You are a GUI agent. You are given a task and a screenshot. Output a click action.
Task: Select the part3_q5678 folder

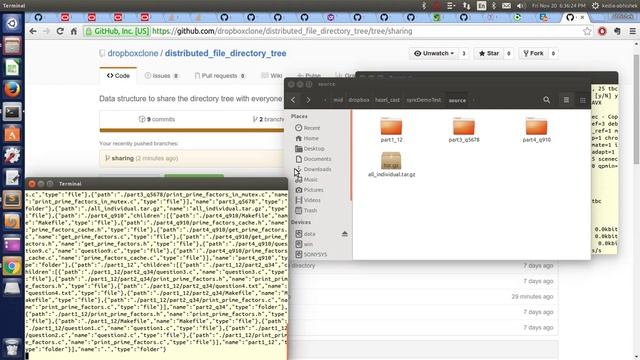tap(464, 129)
